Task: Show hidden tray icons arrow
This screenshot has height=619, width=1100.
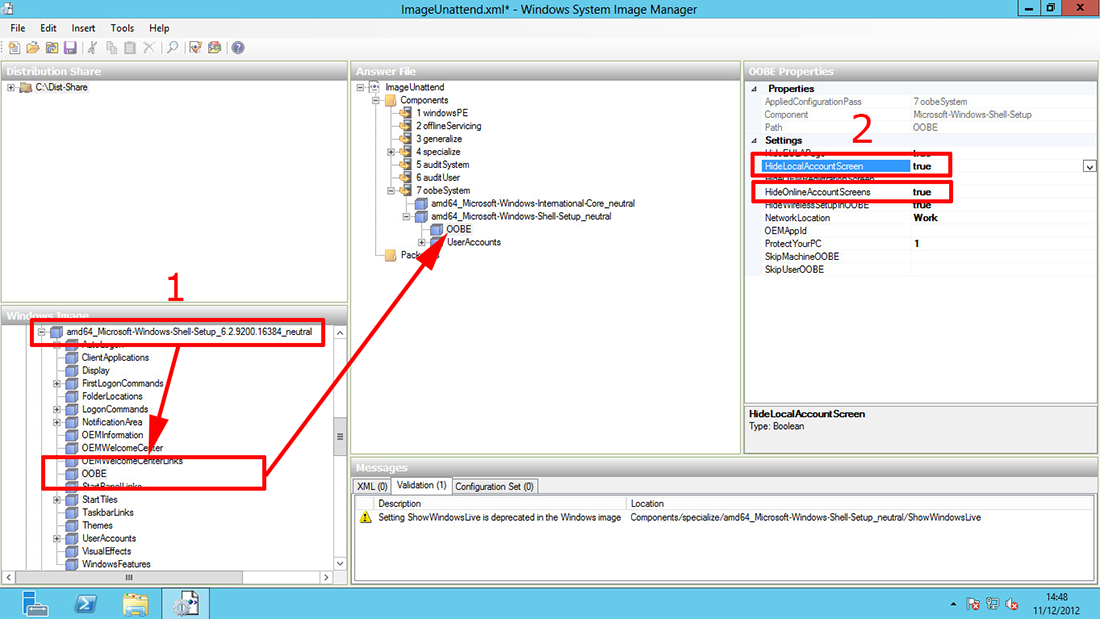Action: (x=953, y=604)
